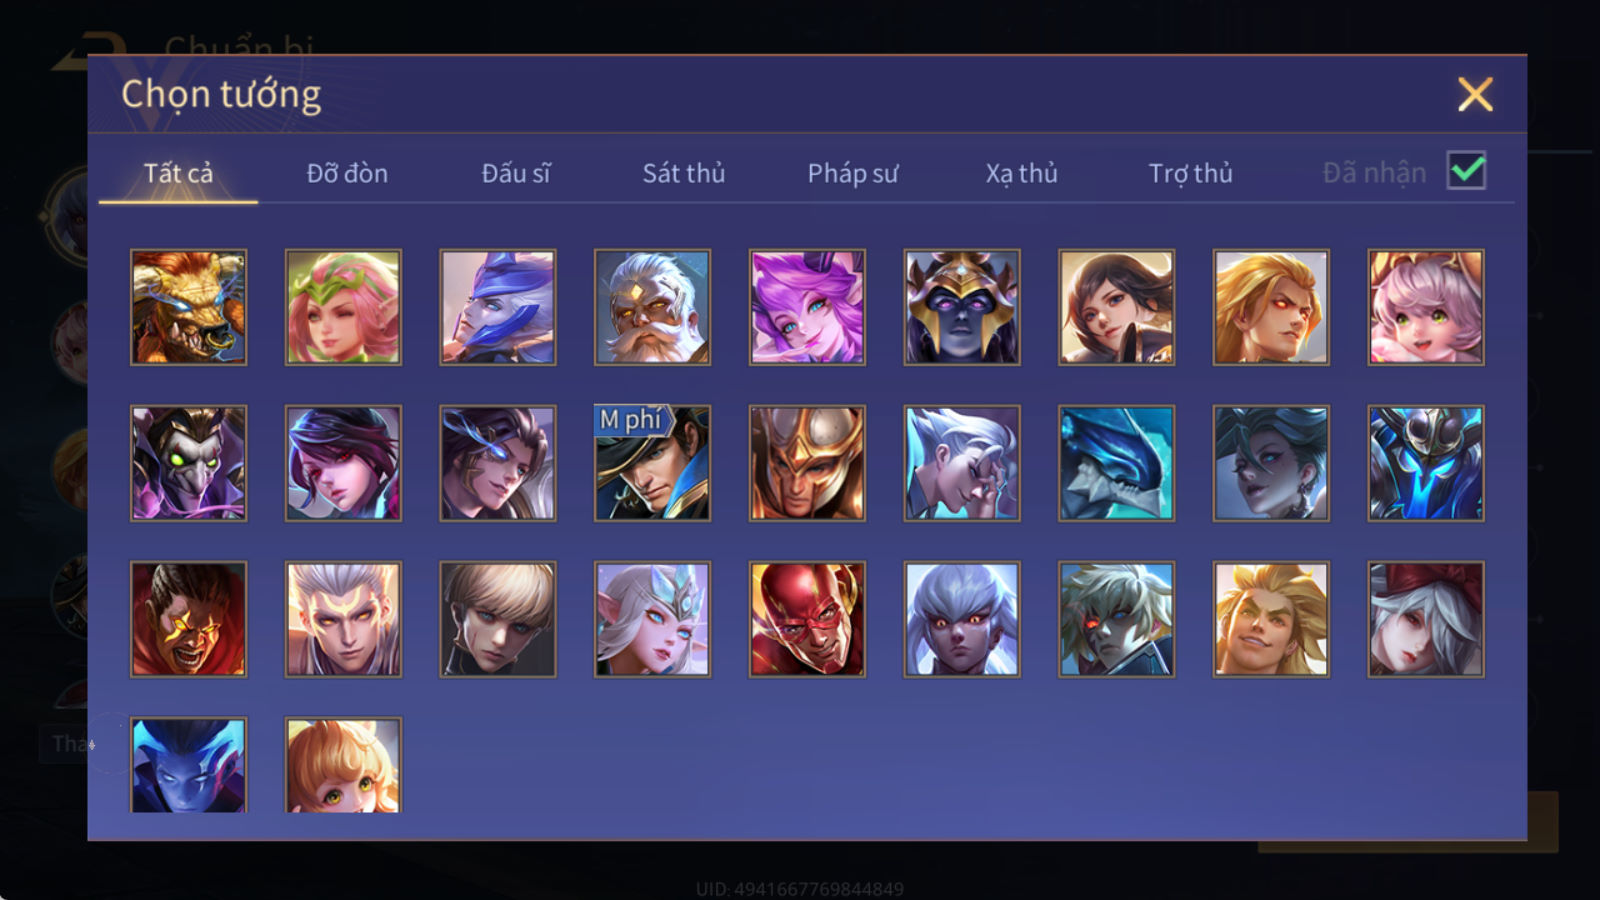Select the blue armored mech hero
The width and height of the screenshot is (1600, 900).
[x=1426, y=463]
